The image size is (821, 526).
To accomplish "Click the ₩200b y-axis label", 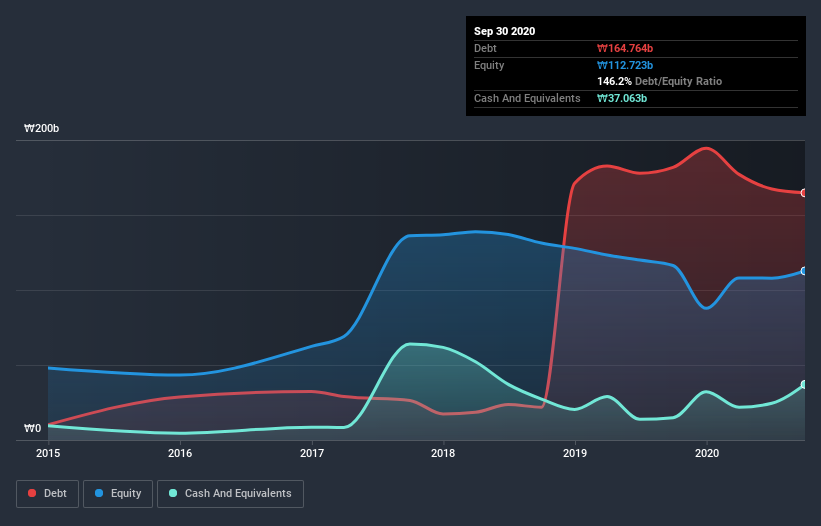I will click(x=42, y=128).
